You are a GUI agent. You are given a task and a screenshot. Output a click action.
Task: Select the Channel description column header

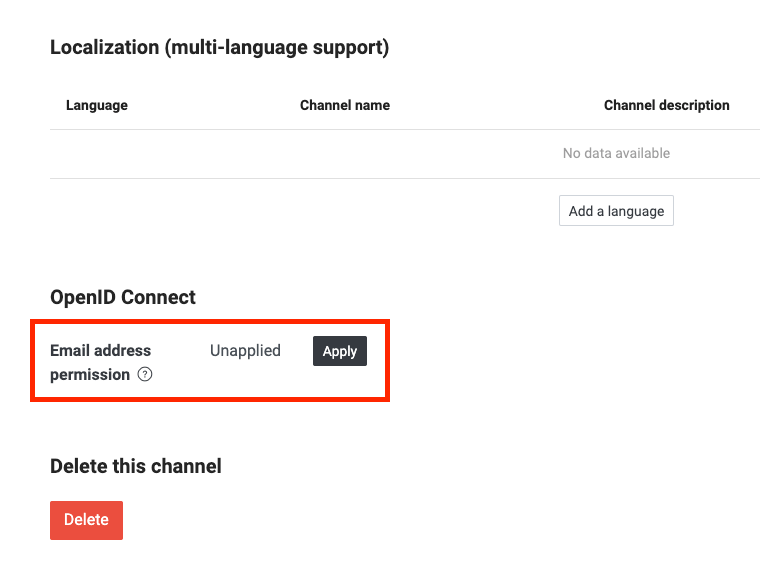pyautogui.click(x=666, y=105)
